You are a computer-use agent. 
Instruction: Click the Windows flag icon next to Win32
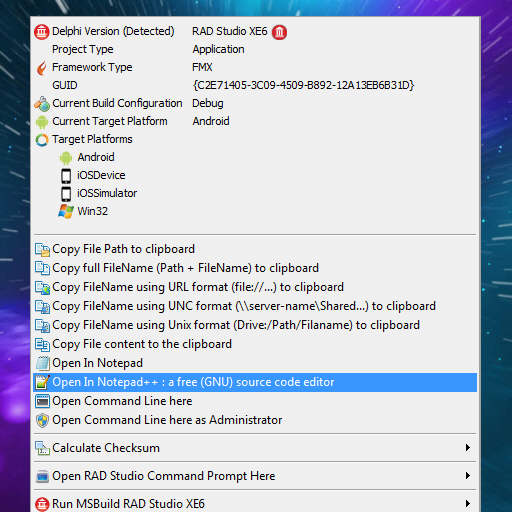(x=66, y=211)
